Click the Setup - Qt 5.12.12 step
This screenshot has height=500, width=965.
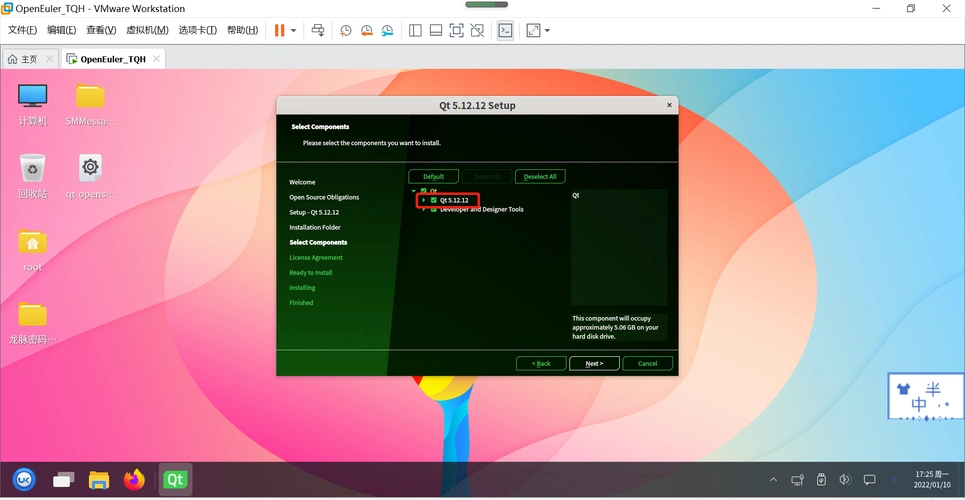[314, 212]
